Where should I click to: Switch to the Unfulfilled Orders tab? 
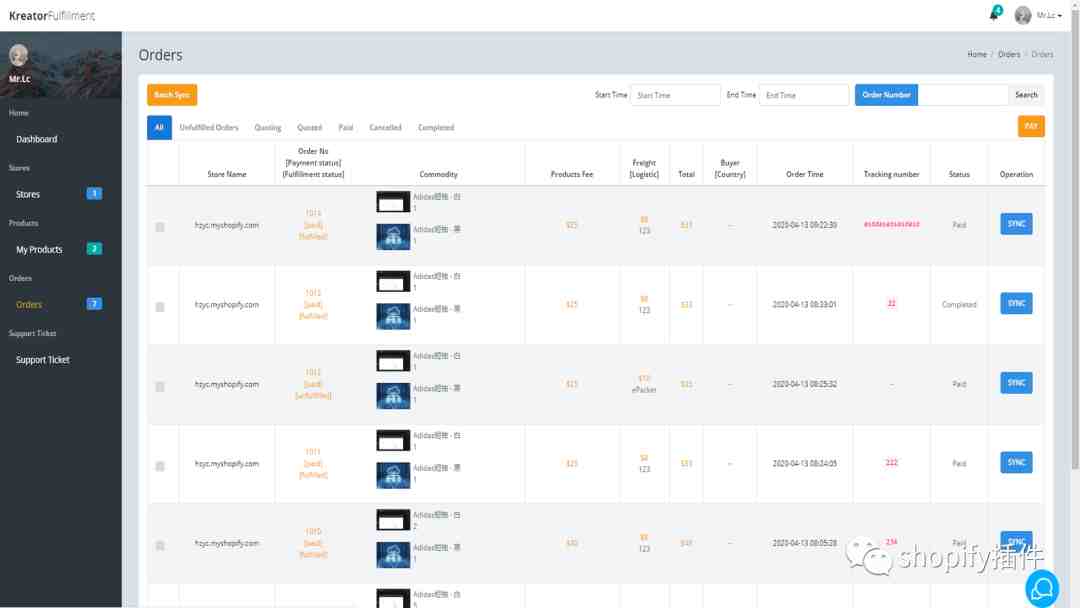click(209, 128)
